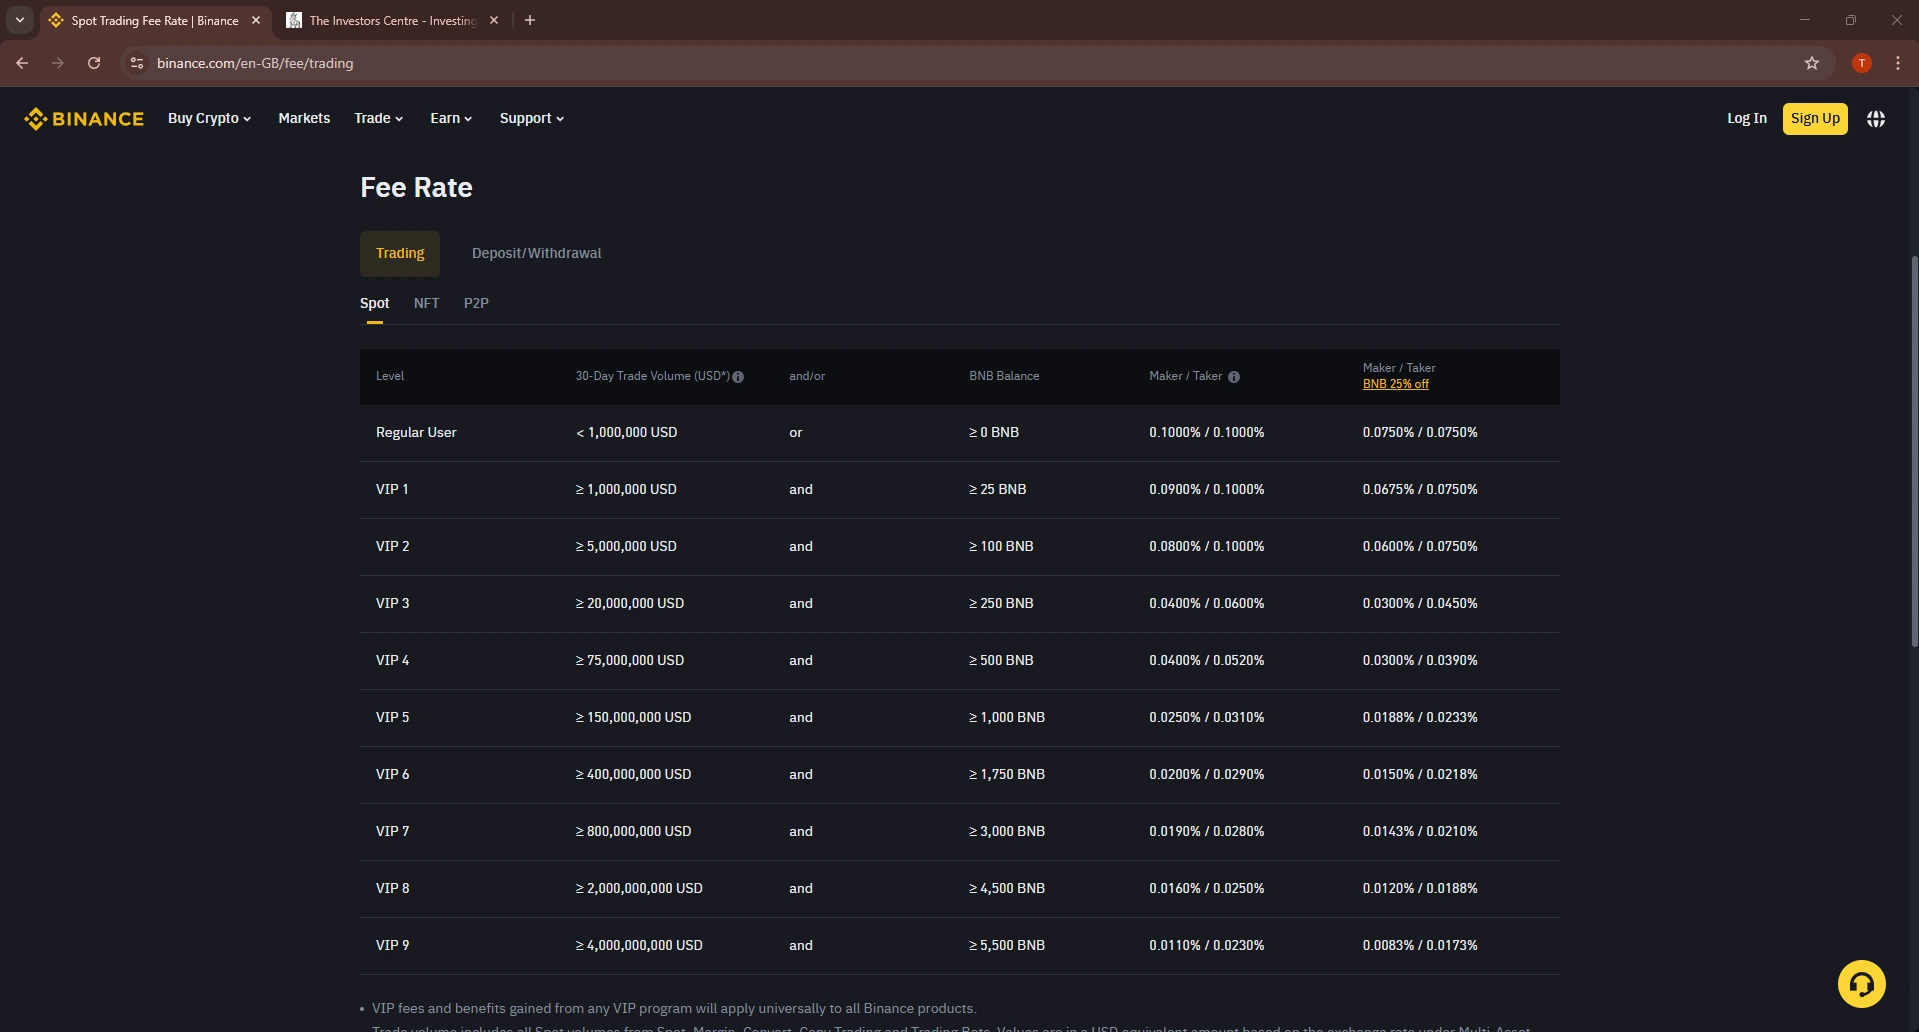Click the '≥ 4,500 BNB' balance cell
The height and width of the screenshot is (1032, 1919).
tap(1006, 889)
